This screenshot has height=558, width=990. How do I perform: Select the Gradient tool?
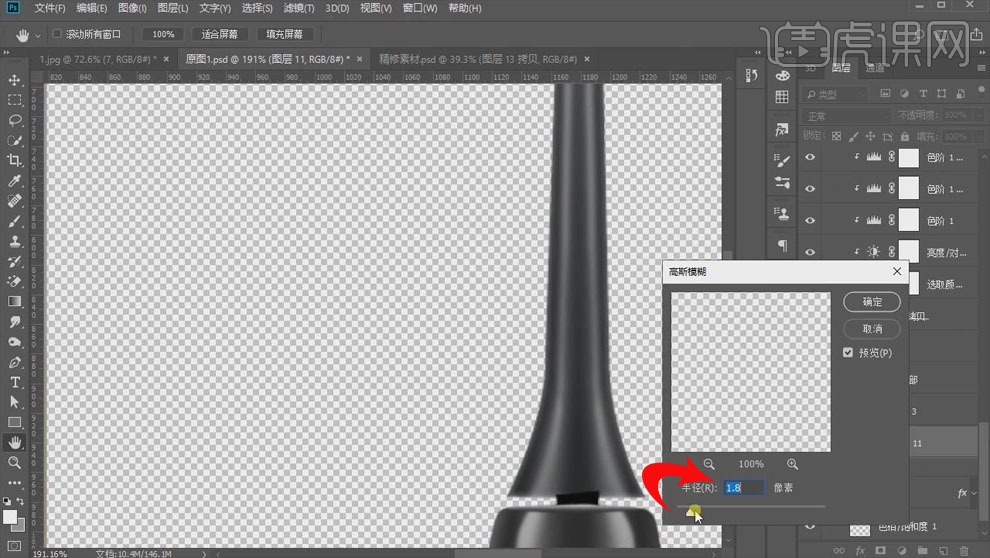(x=15, y=302)
